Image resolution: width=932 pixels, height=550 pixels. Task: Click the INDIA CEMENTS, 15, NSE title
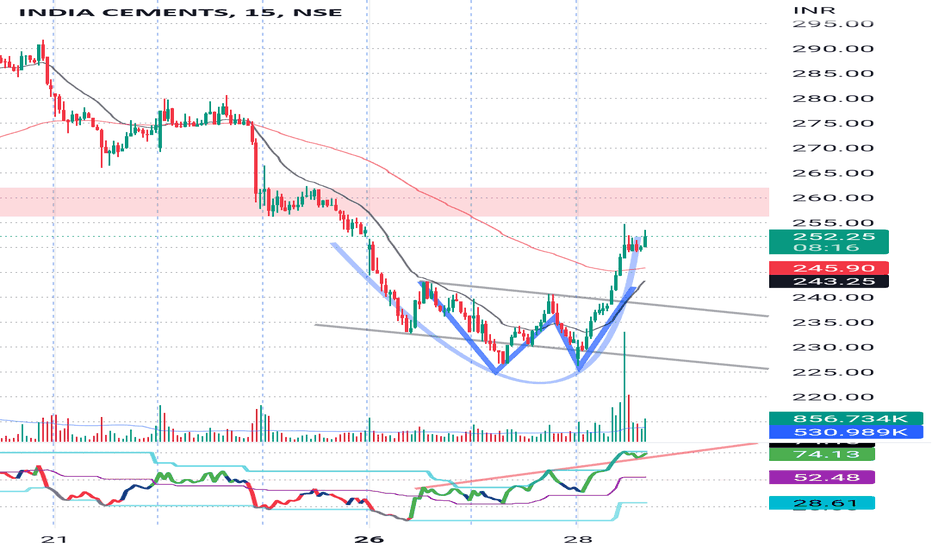point(180,12)
